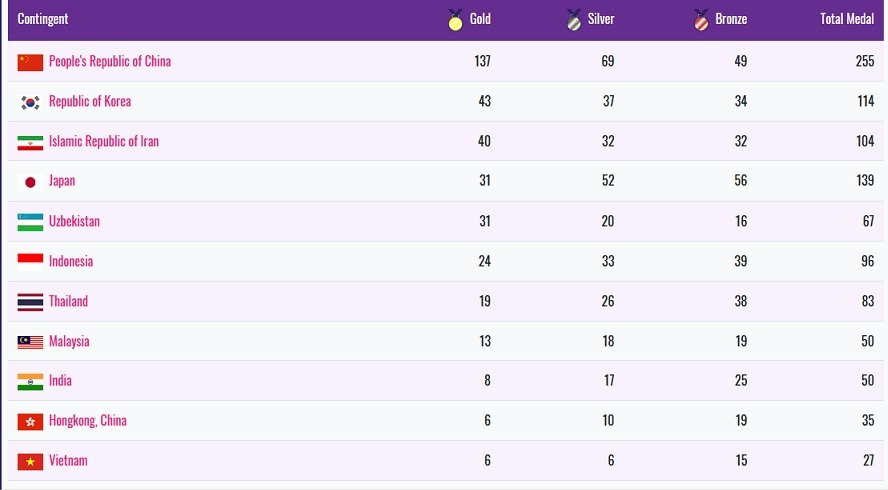Image resolution: width=888 pixels, height=490 pixels.
Task: Click the Malaysia flag icon
Action: [x=30, y=342]
